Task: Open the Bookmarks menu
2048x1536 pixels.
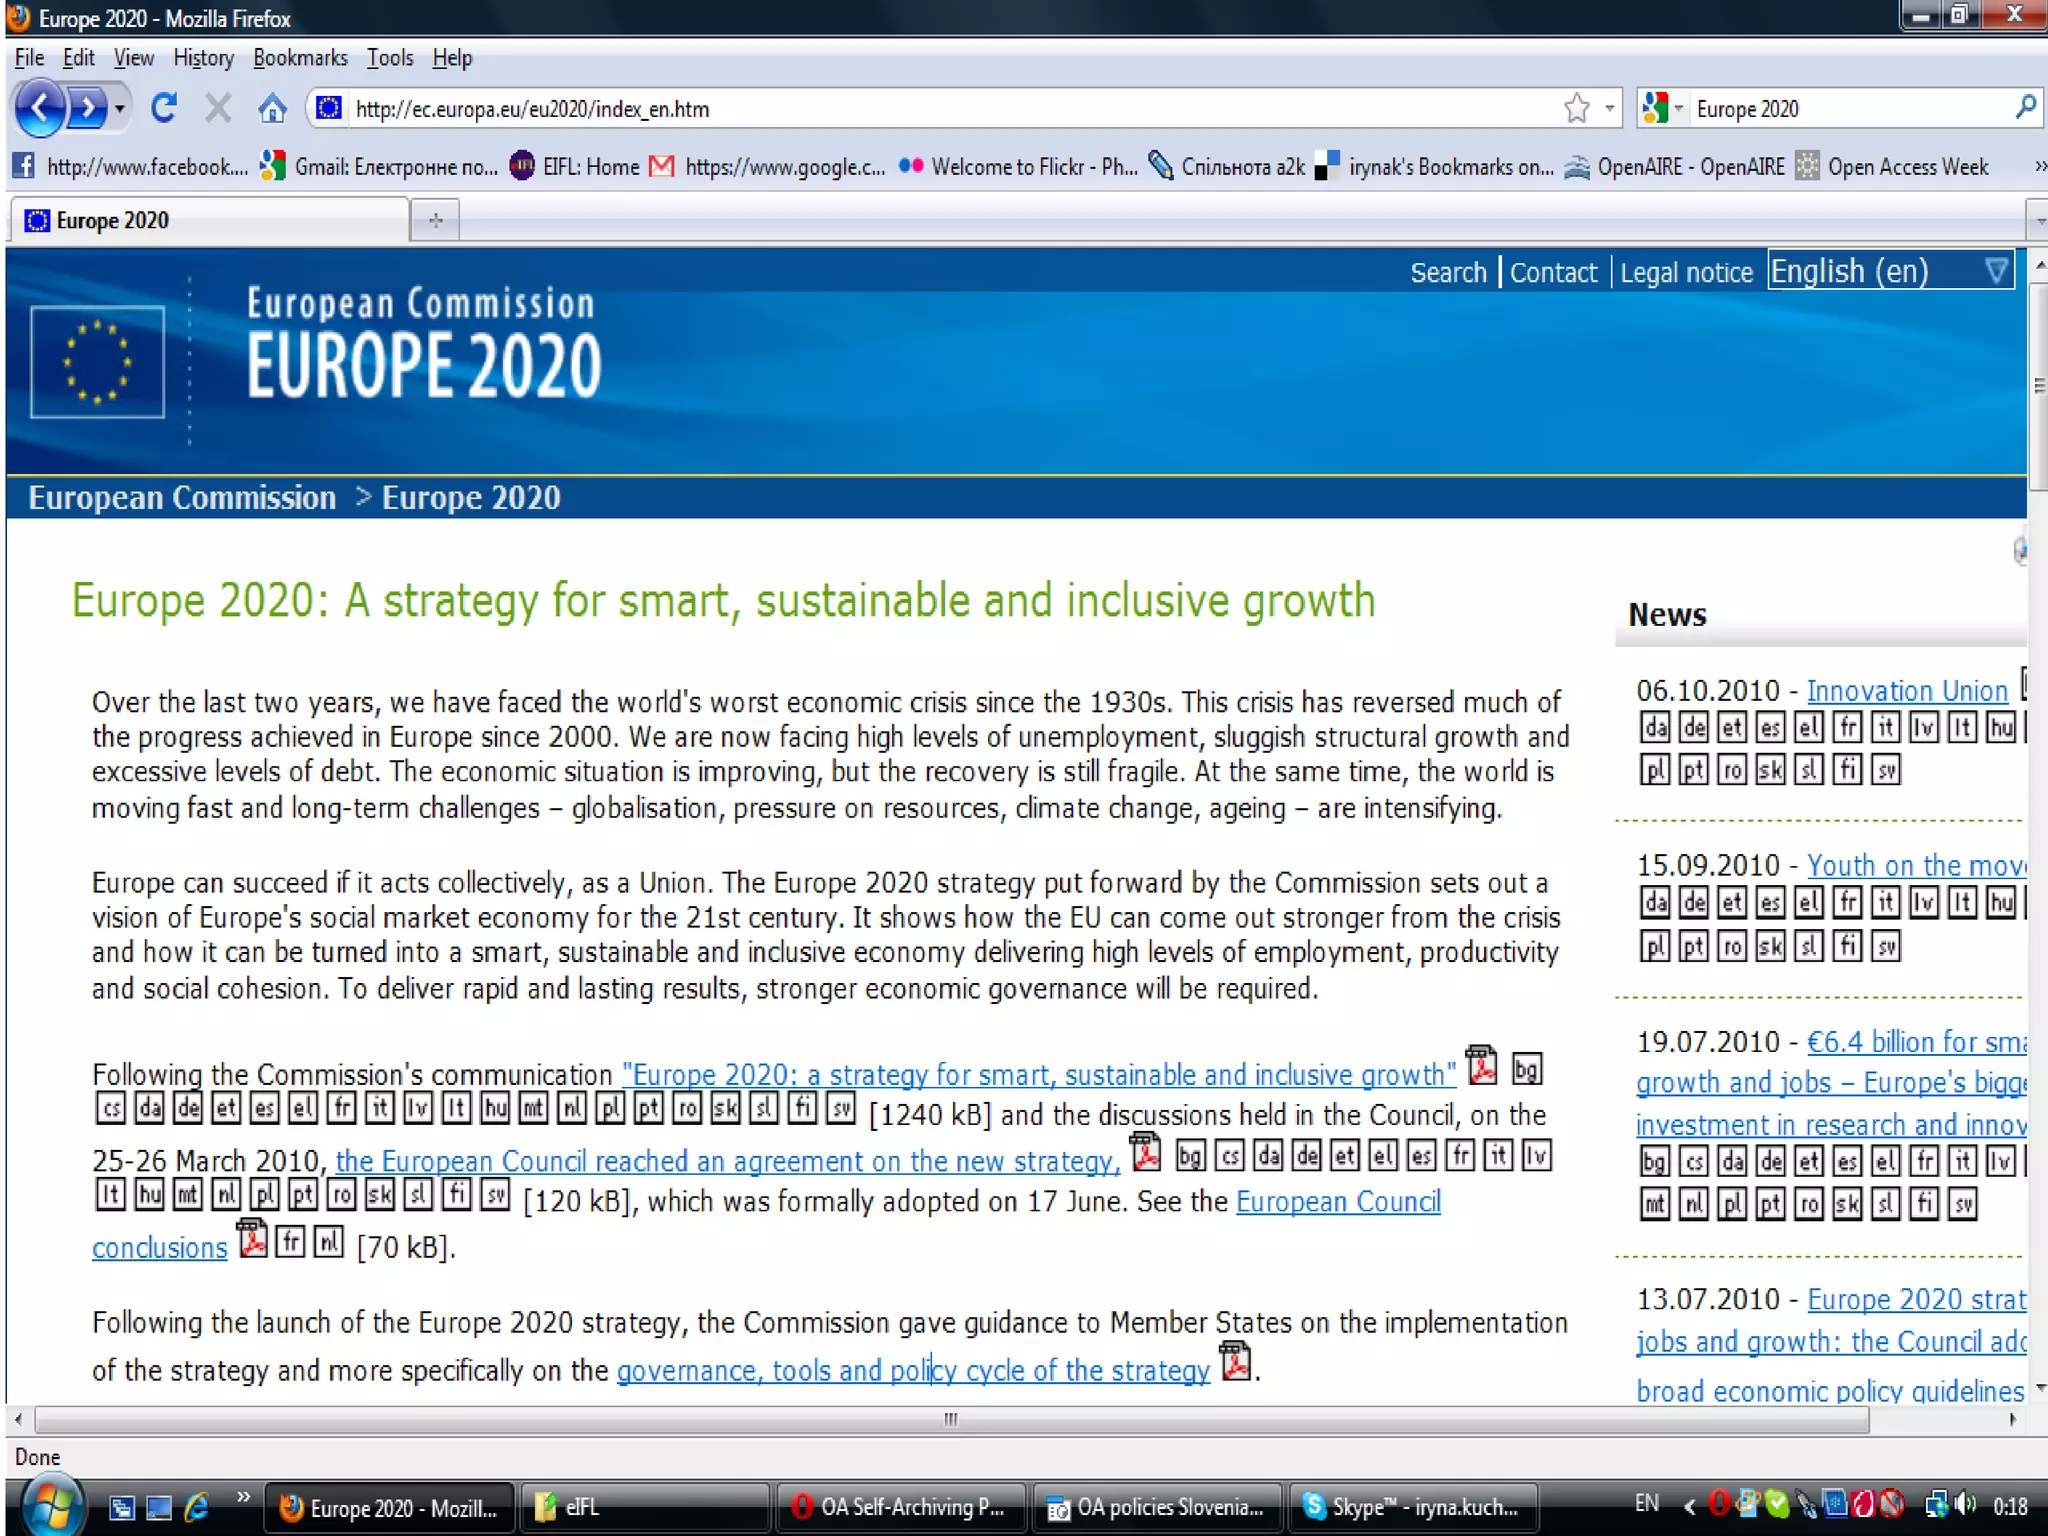Action: (300, 58)
